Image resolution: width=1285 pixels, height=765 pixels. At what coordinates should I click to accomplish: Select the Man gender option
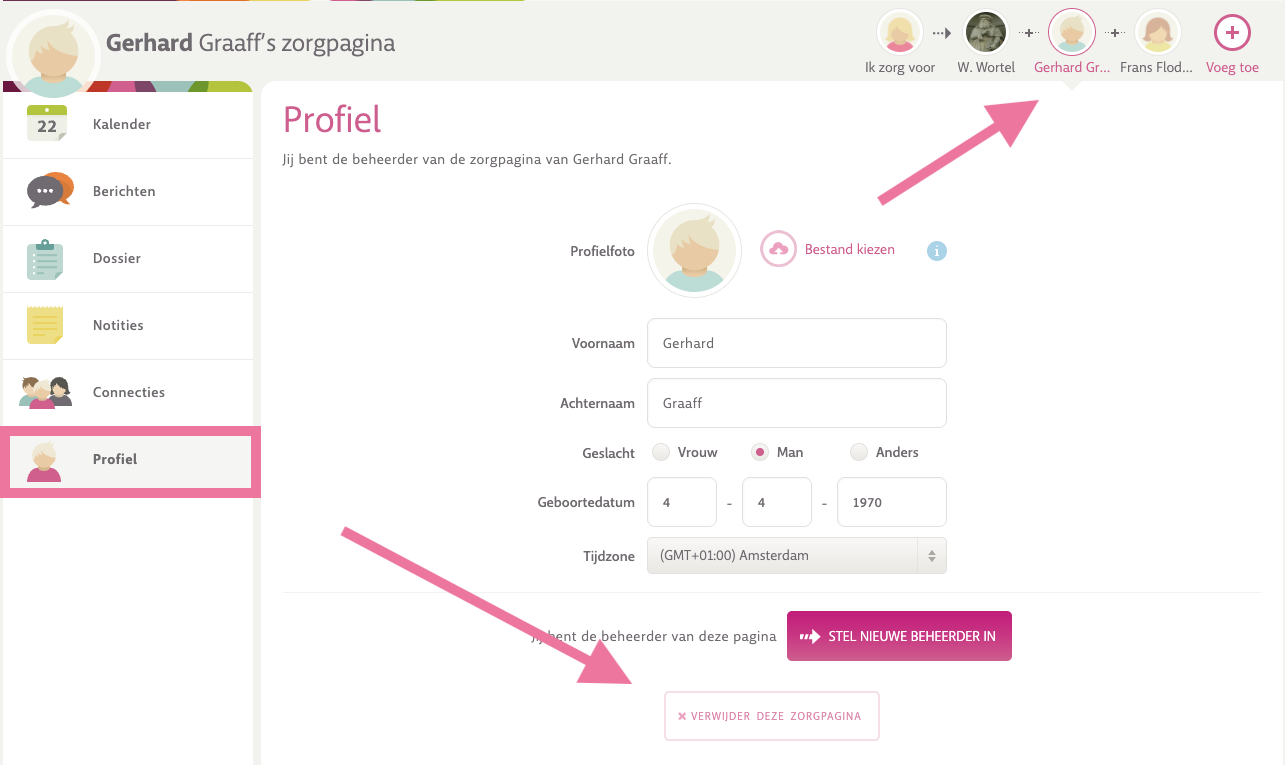tap(760, 452)
